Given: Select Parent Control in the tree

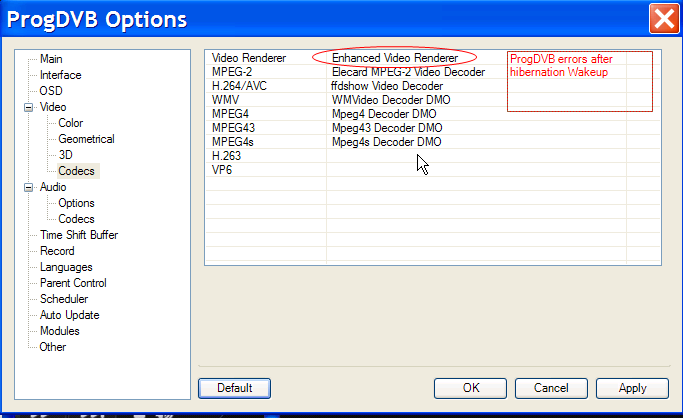Looking at the screenshot, I should pyautogui.click(x=73, y=283).
